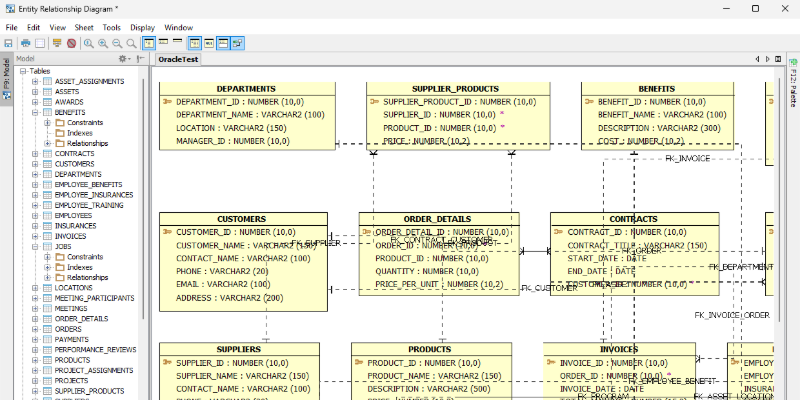This screenshot has width=800, height=400.
Task: Select the SUPPLIERS table header in diagram
Action: [x=239, y=349]
